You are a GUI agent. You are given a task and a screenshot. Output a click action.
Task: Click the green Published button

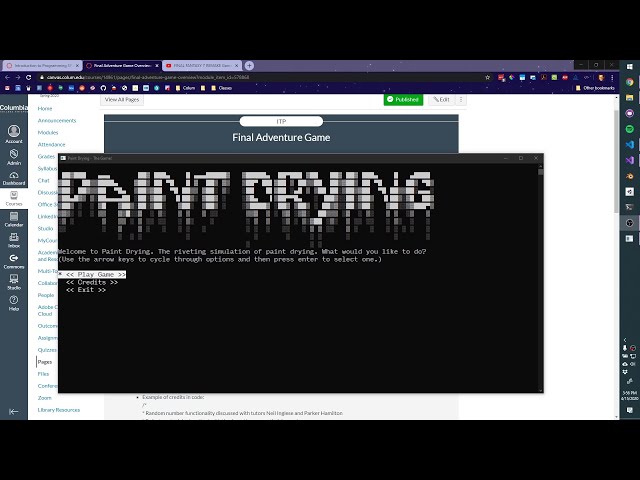coord(403,100)
